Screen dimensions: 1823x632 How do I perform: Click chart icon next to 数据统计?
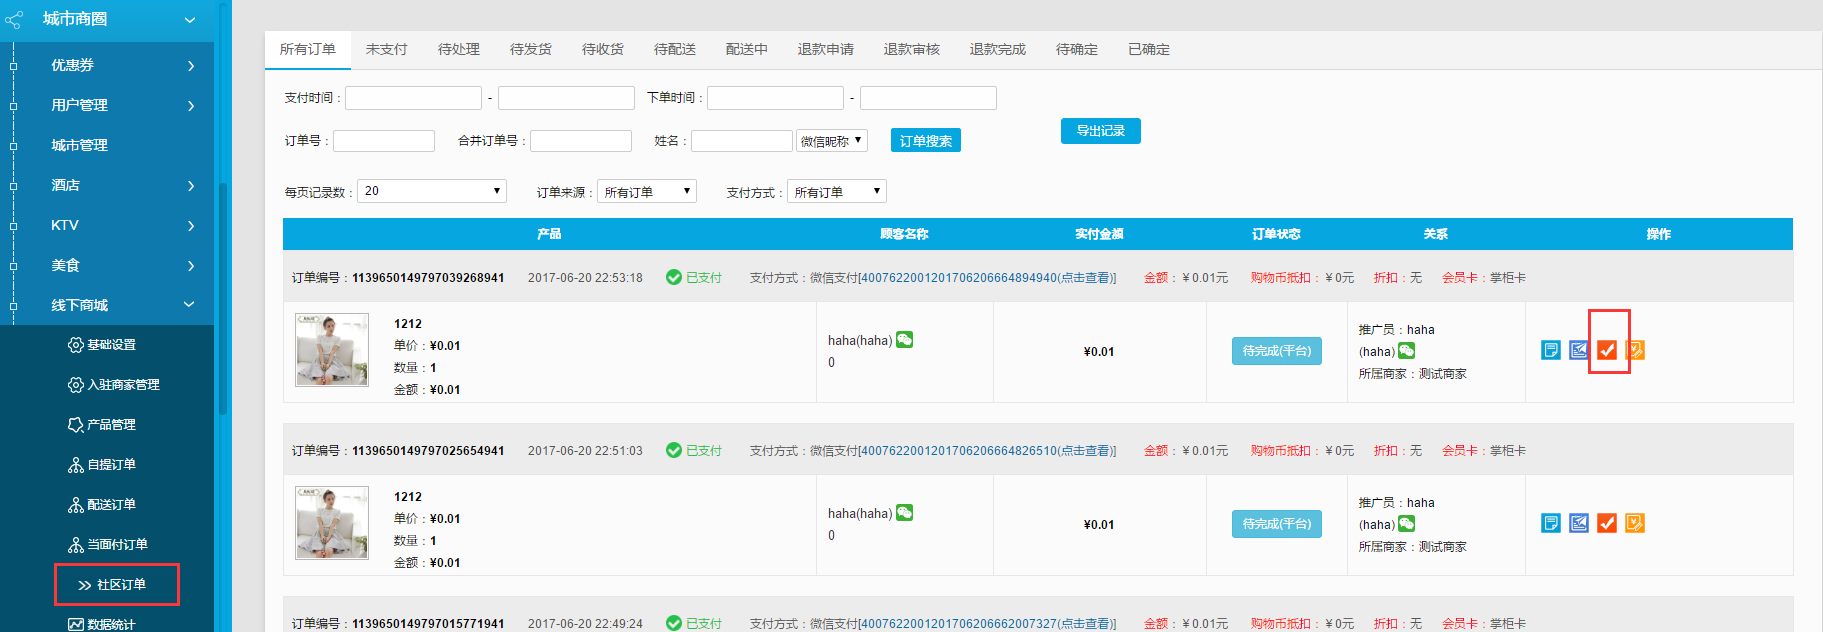coord(75,625)
